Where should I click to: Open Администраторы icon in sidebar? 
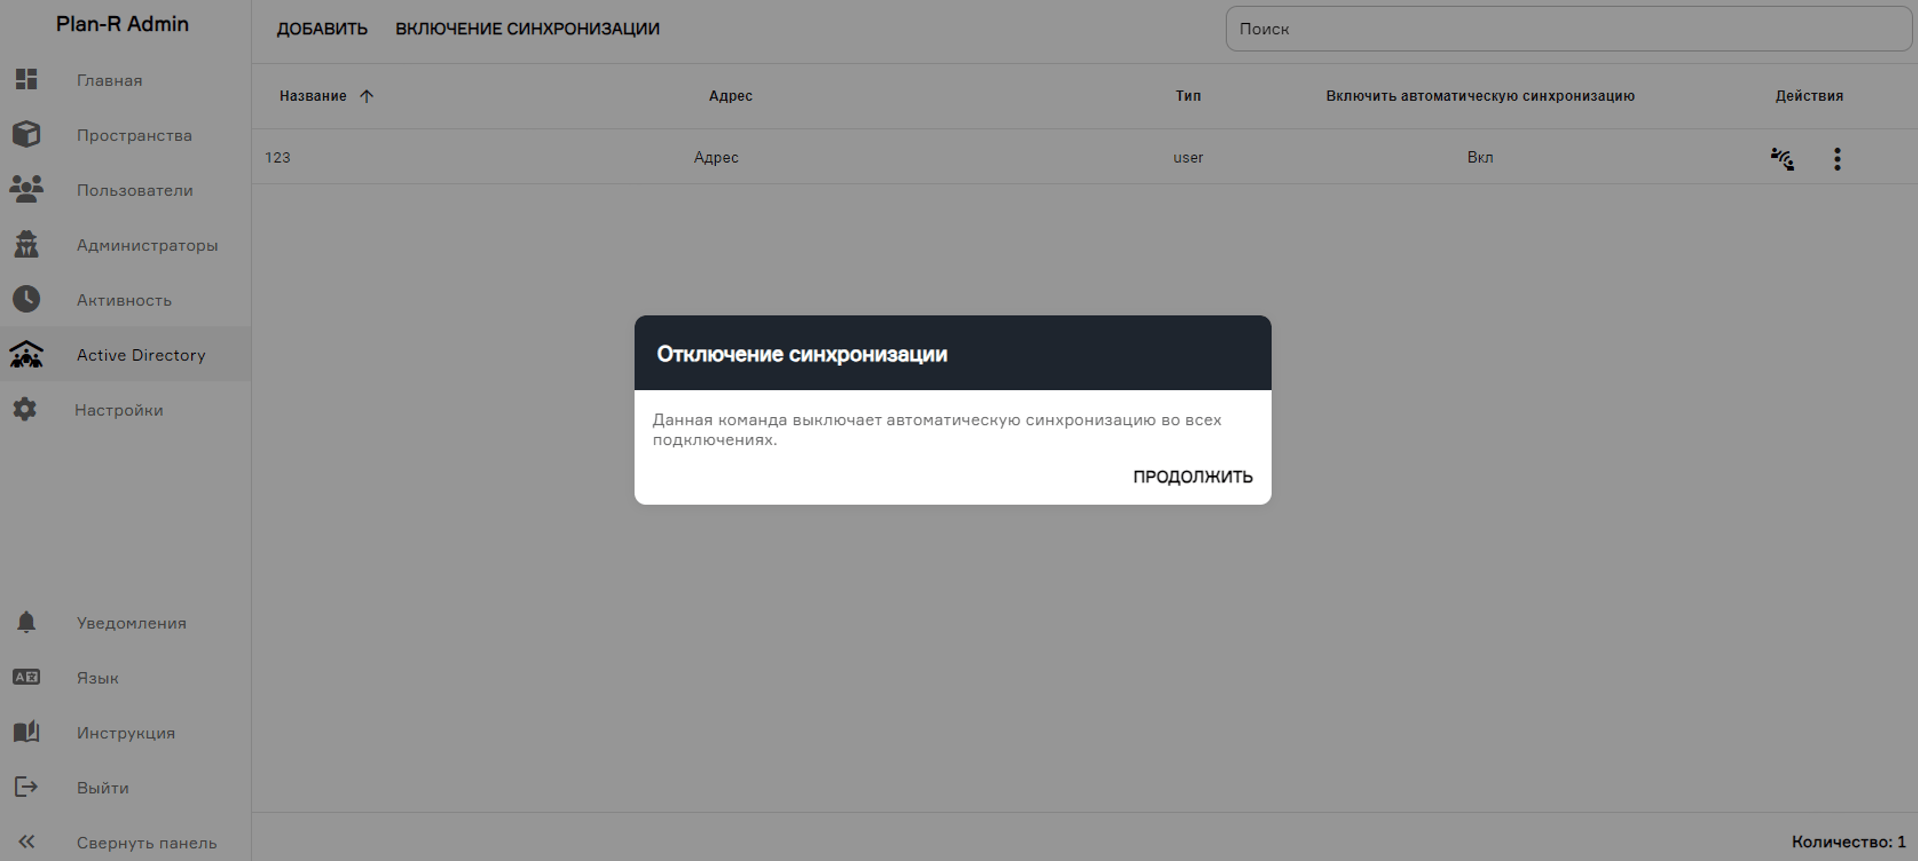click(x=26, y=245)
